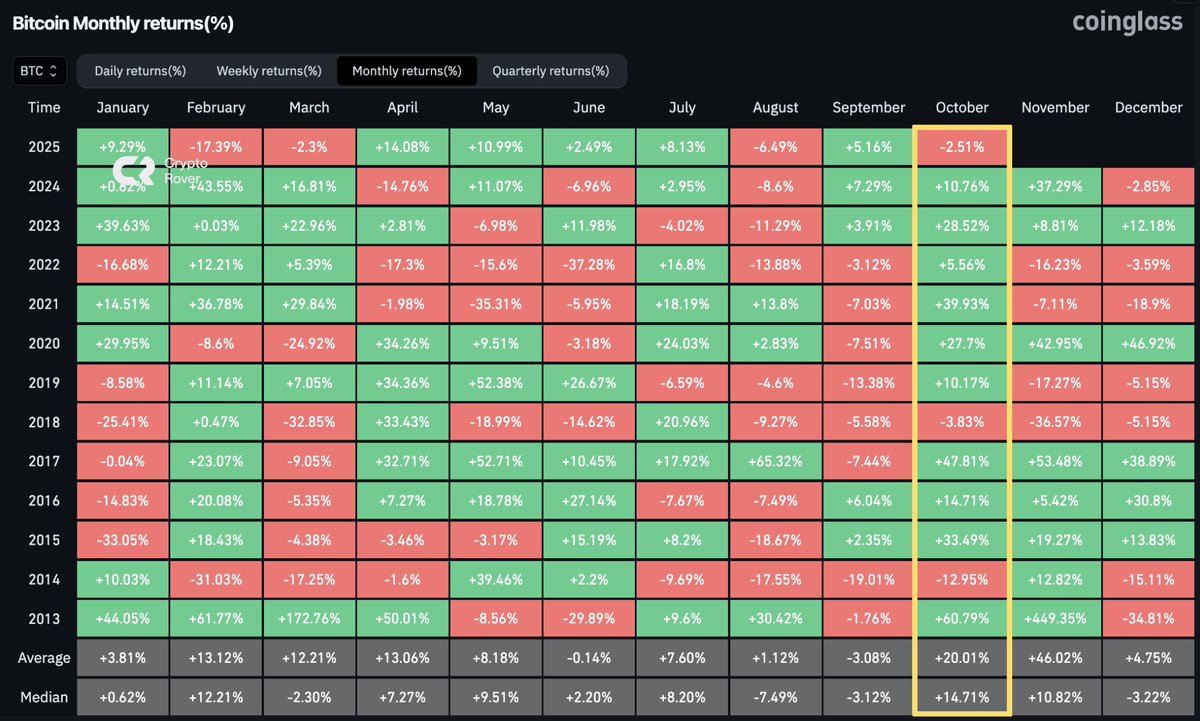Click the October column header

tap(961, 107)
